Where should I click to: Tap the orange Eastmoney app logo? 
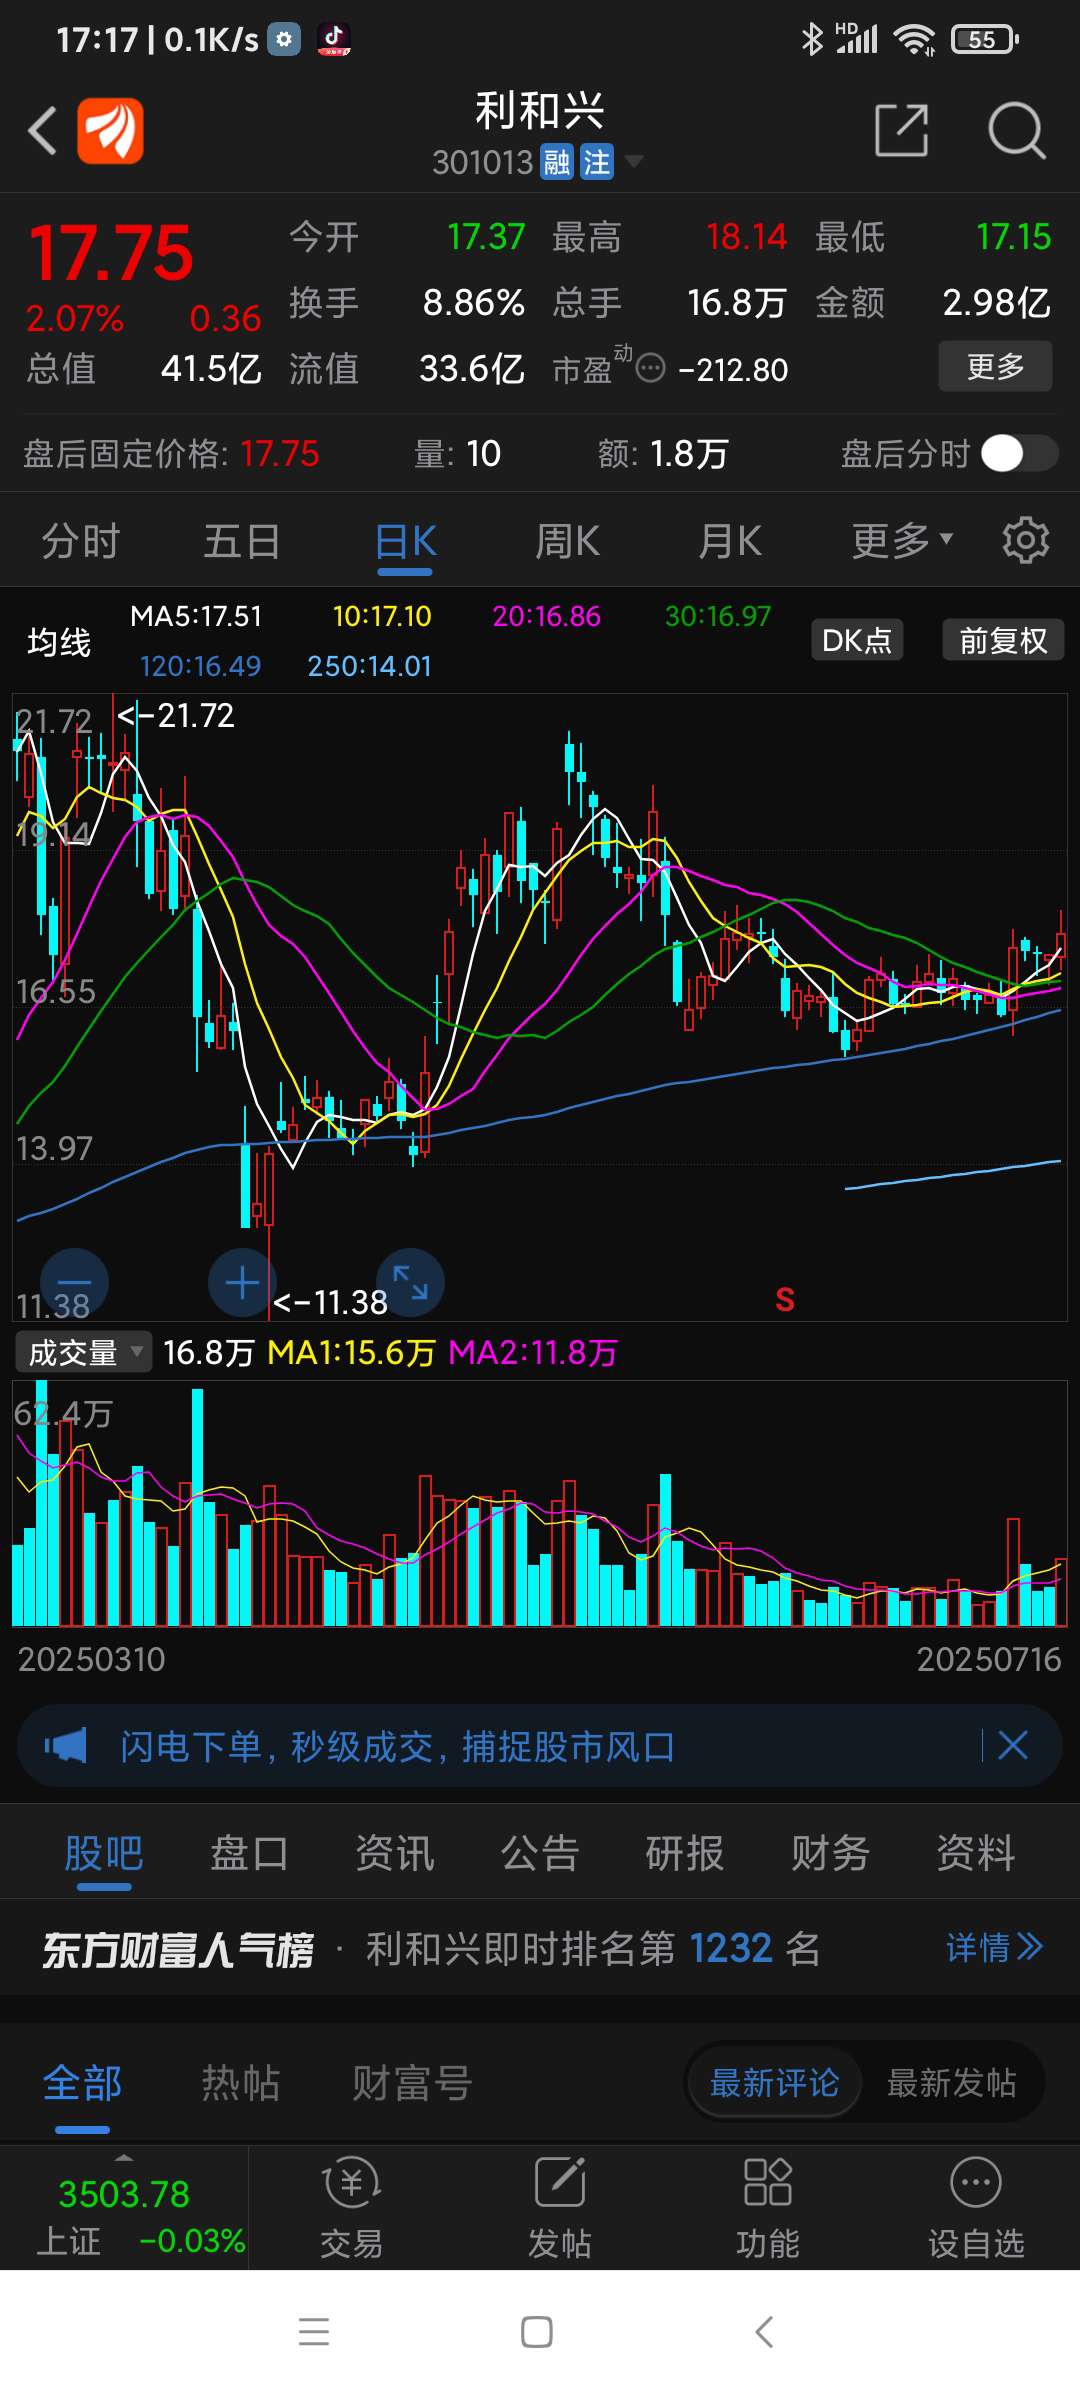click(110, 130)
